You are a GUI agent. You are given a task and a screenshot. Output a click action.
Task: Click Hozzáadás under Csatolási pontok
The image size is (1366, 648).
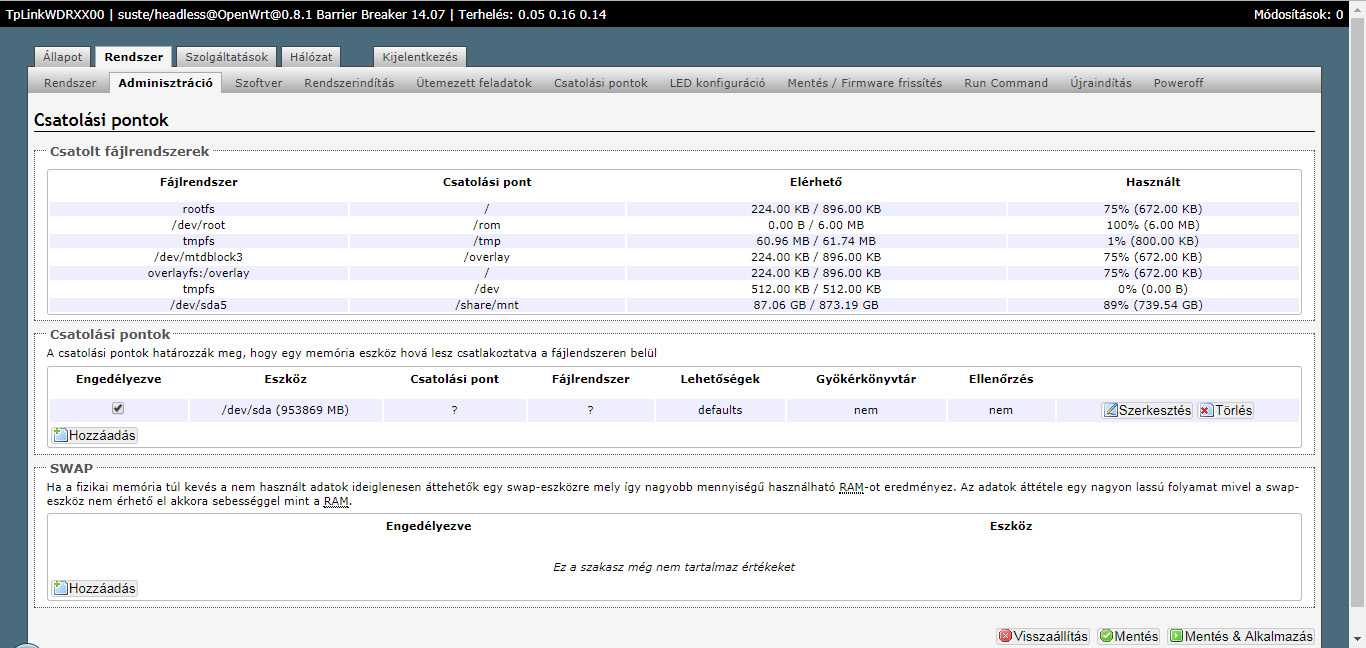pos(94,435)
